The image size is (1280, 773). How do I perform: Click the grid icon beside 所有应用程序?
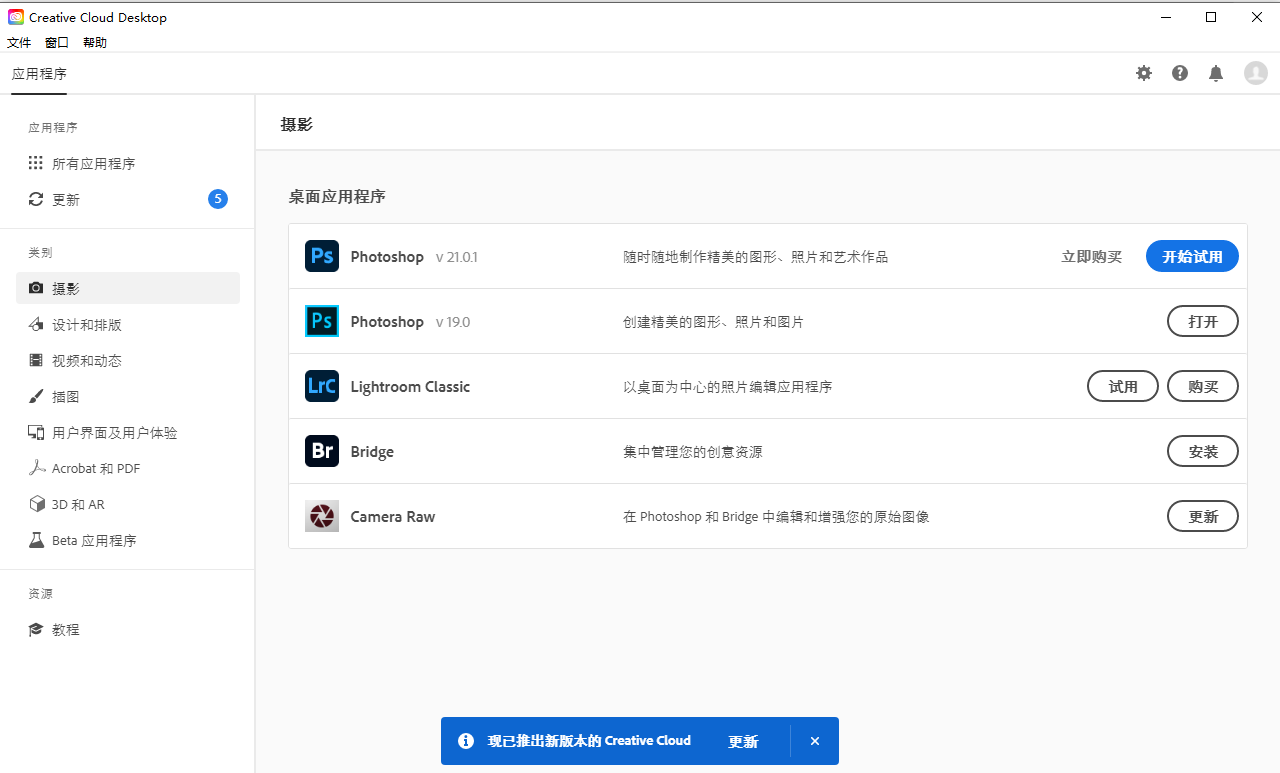[x=36, y=163]
